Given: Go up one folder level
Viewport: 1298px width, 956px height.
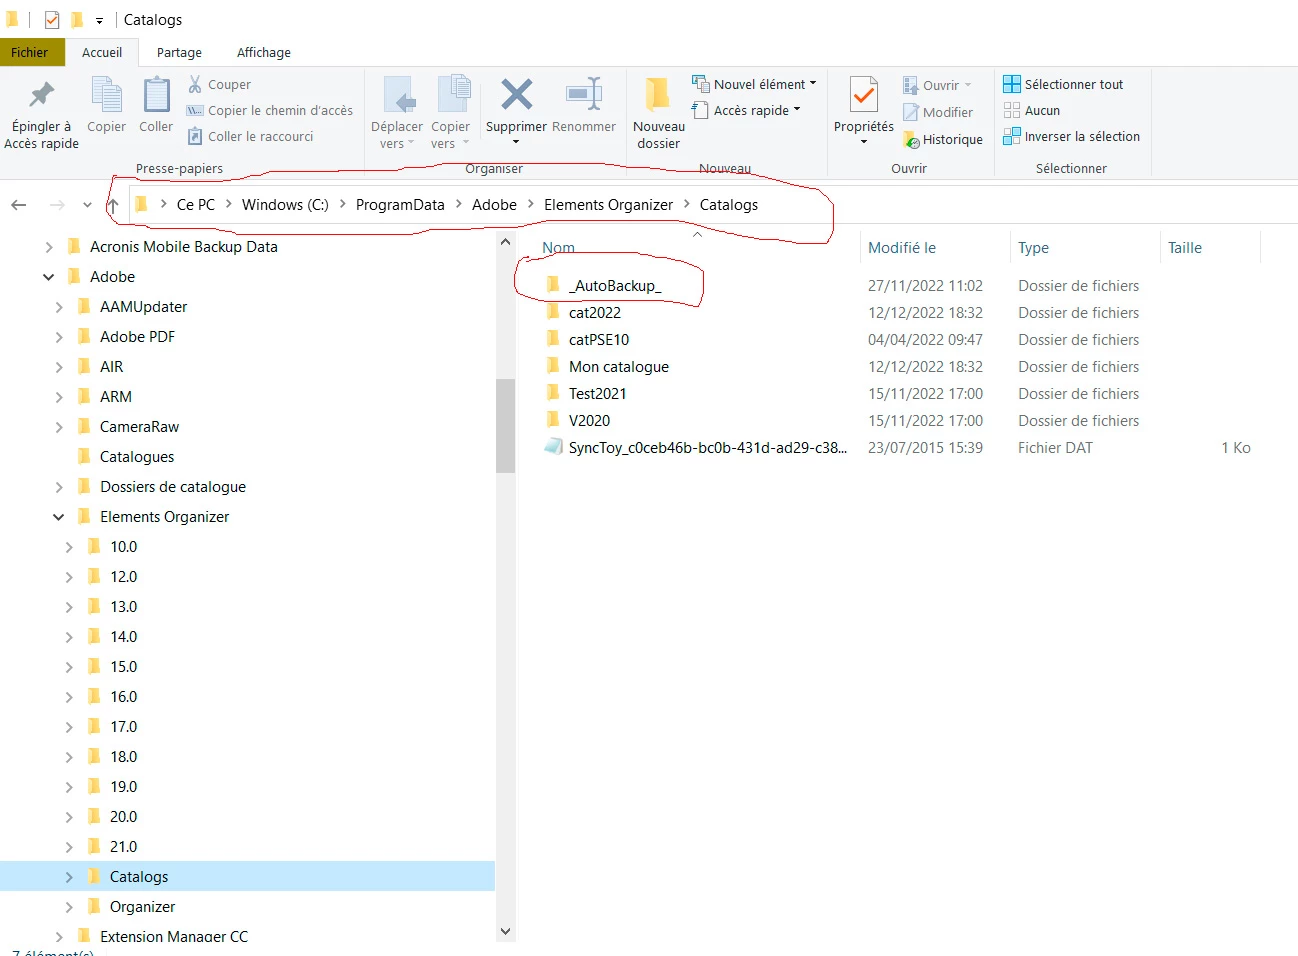Looking at the screenshot, I should (113, 205).
